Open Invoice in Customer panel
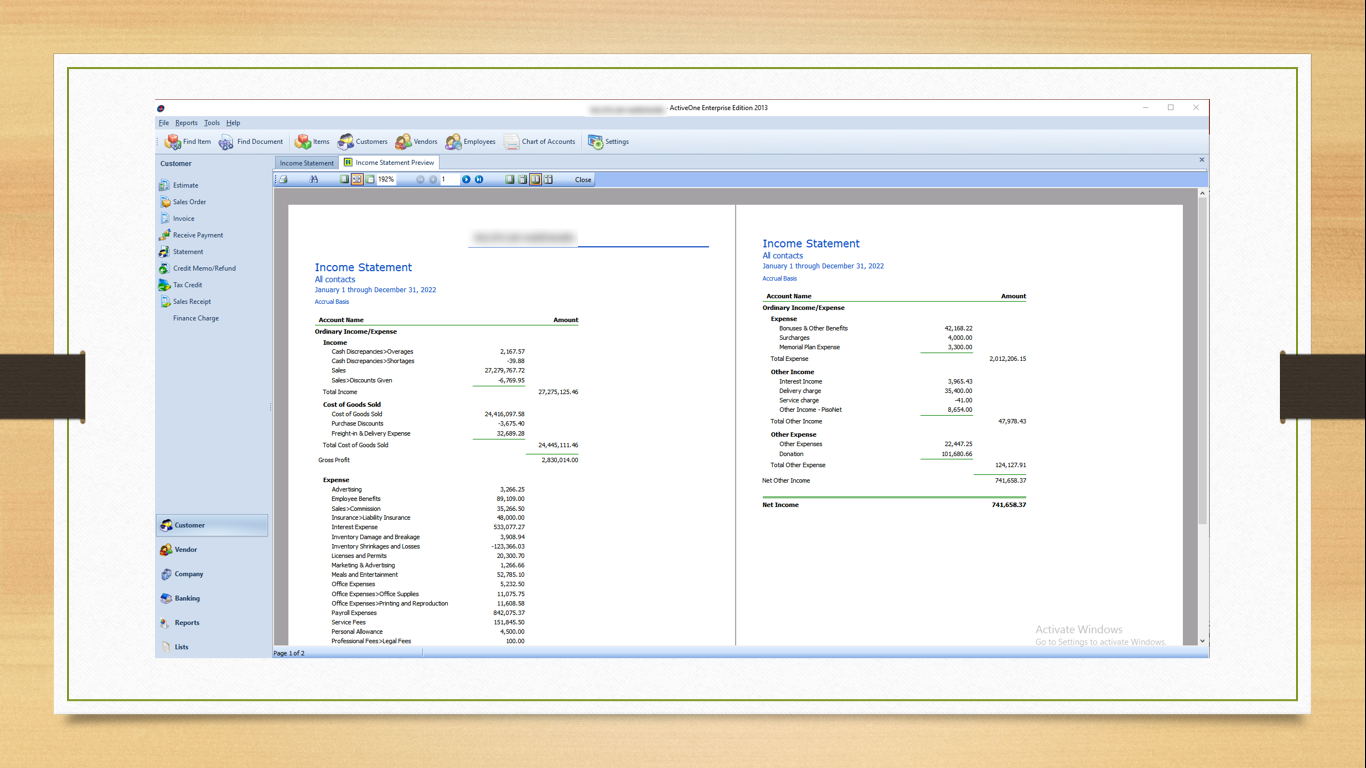Screen dimensions: 1366x768 pyautogui.click(x=177, y=219)
